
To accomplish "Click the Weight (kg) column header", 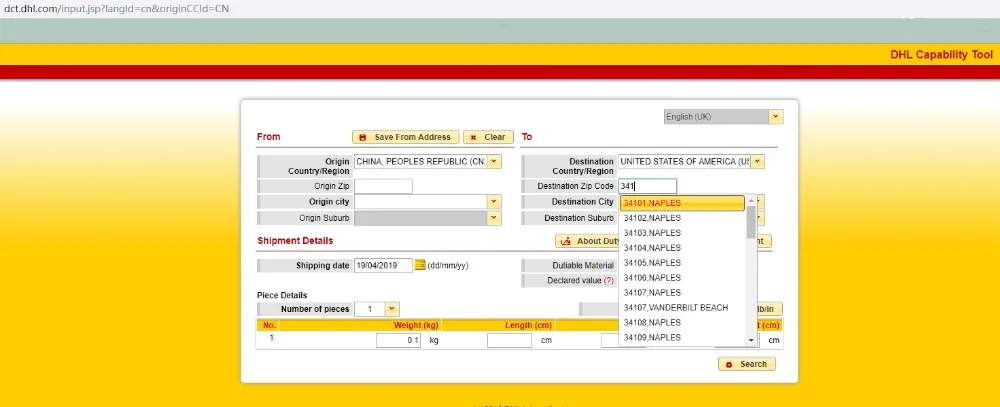I will (x=416, y=325).
